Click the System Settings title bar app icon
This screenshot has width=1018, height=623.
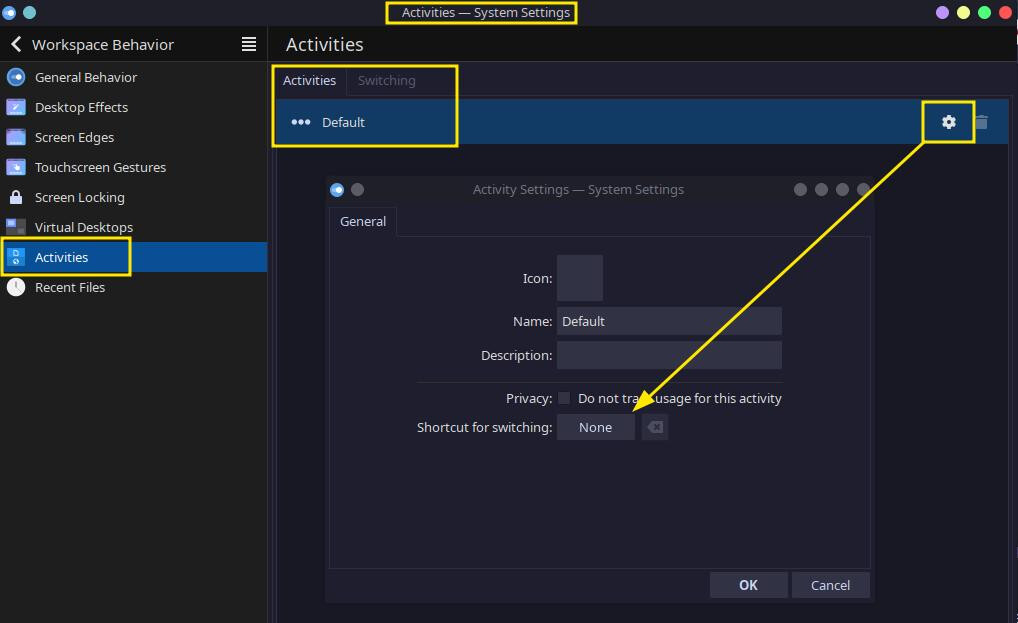point(9,12)
